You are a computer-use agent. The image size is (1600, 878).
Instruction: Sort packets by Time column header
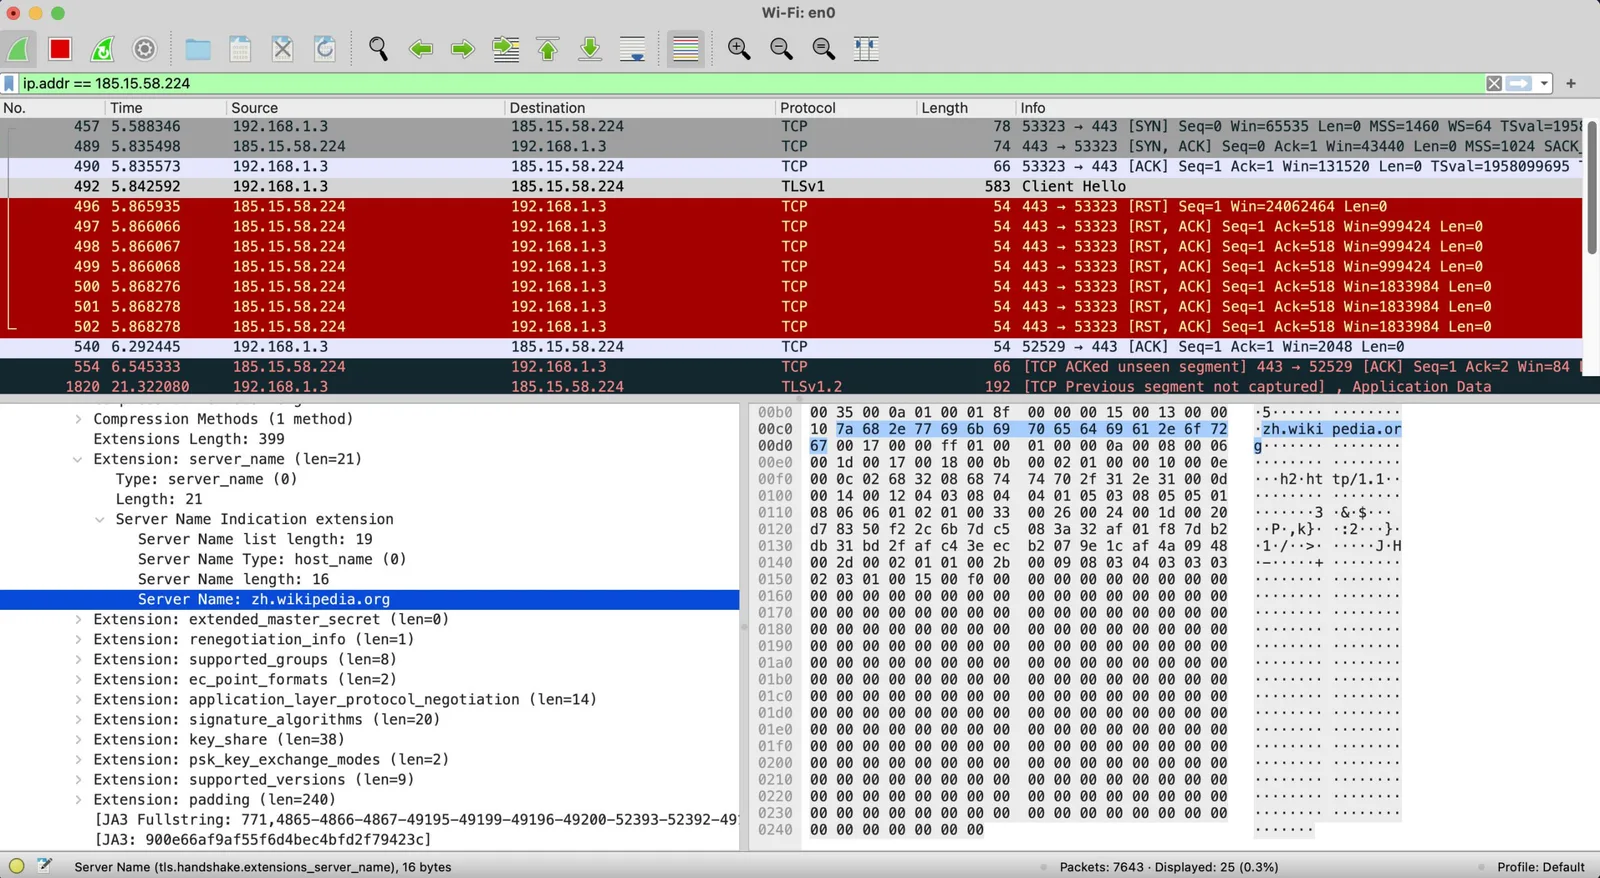point(165,108)
